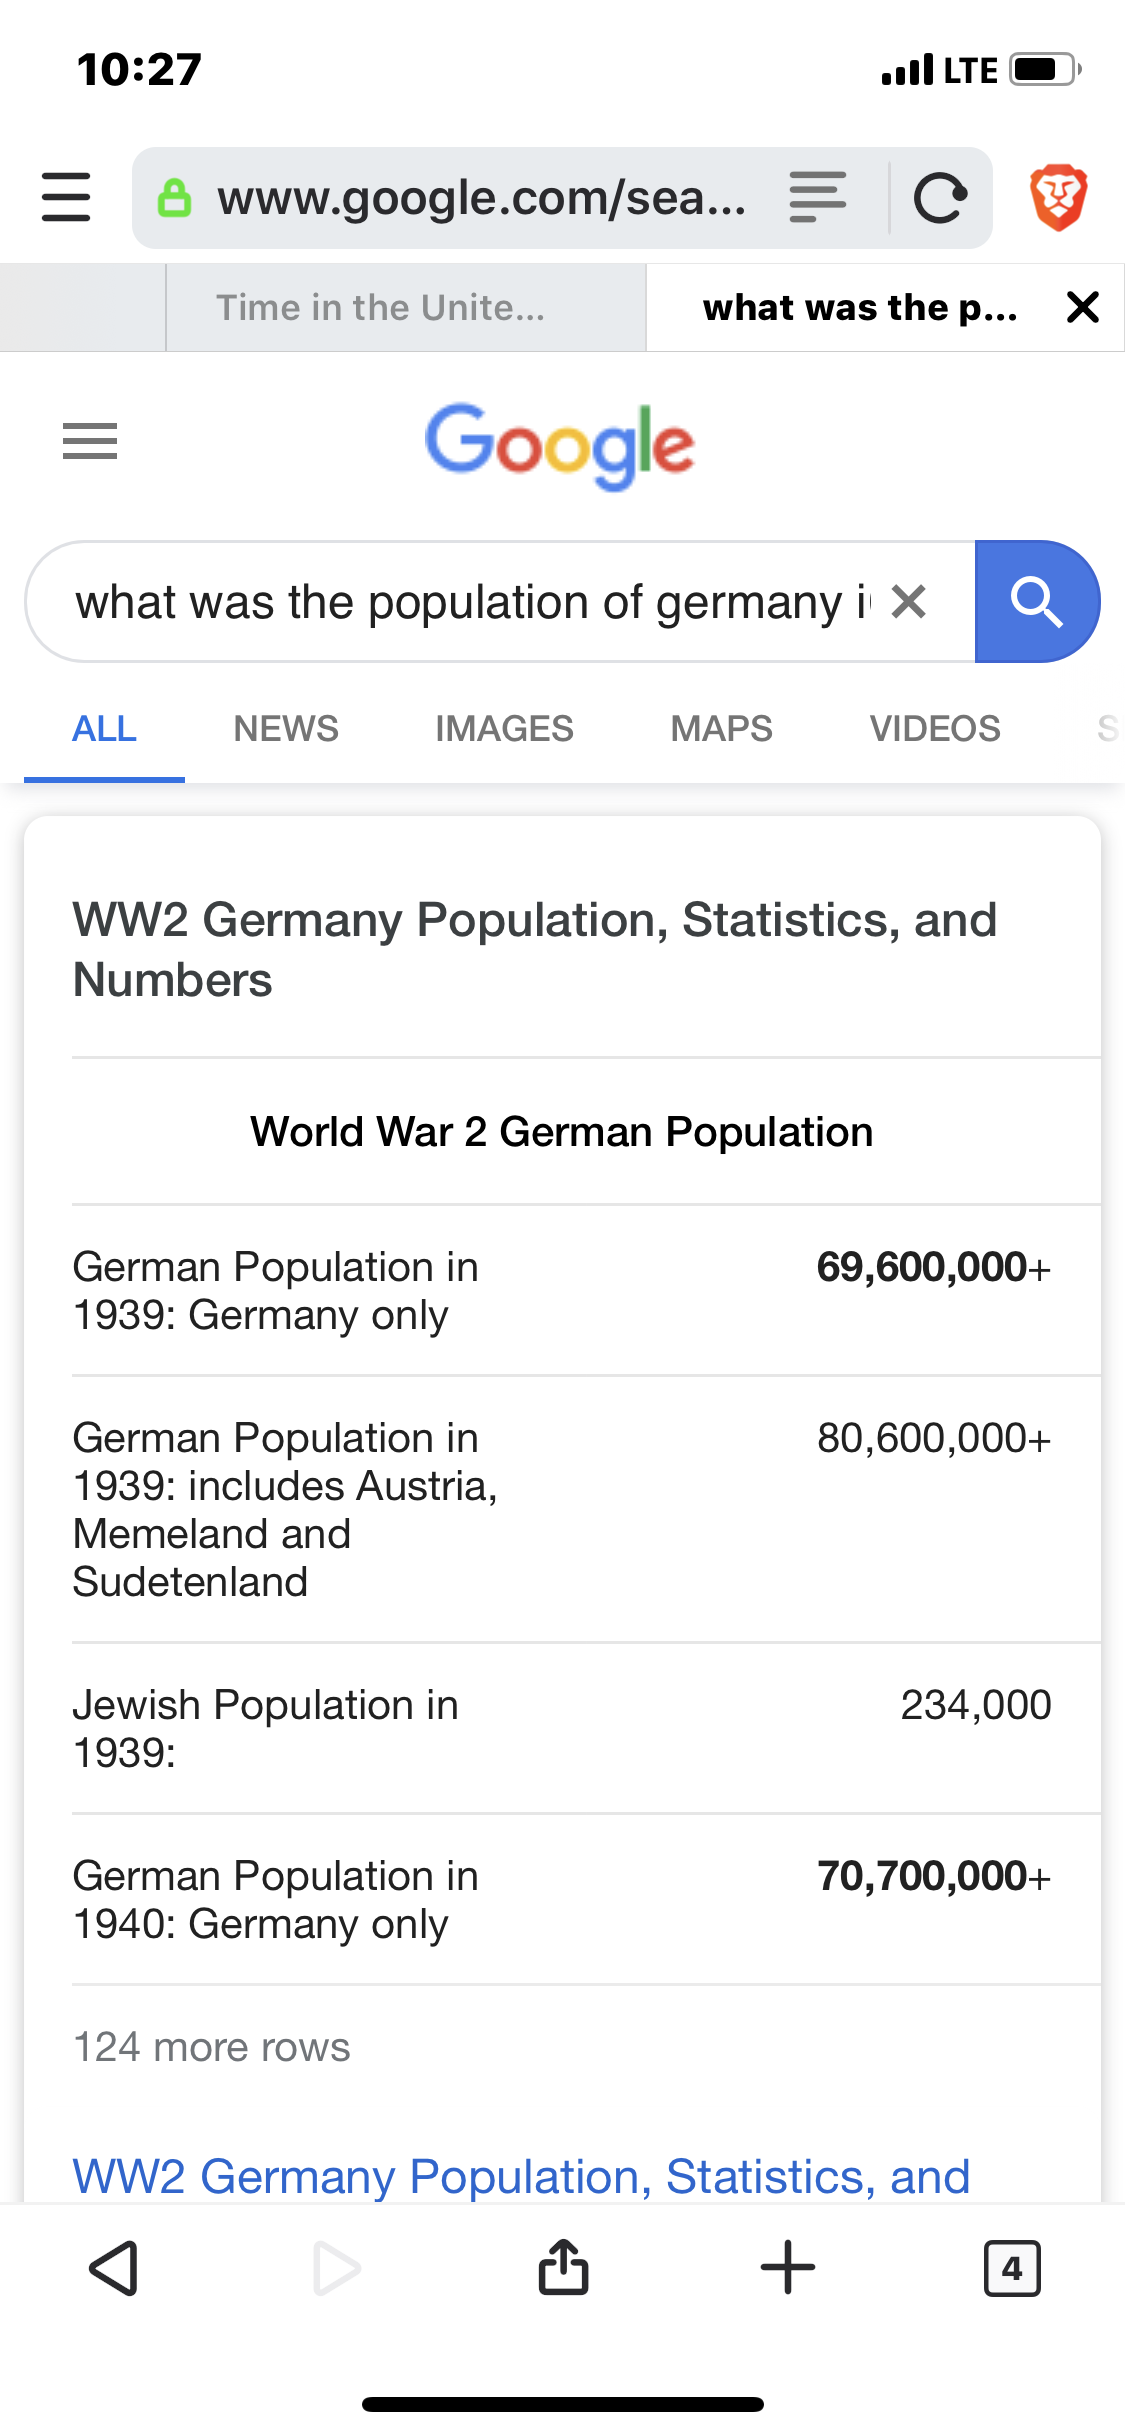Viewport: 1125px width, 2436px height.
Task: Tap the Google search input field
Action: (x=470, y=602)
